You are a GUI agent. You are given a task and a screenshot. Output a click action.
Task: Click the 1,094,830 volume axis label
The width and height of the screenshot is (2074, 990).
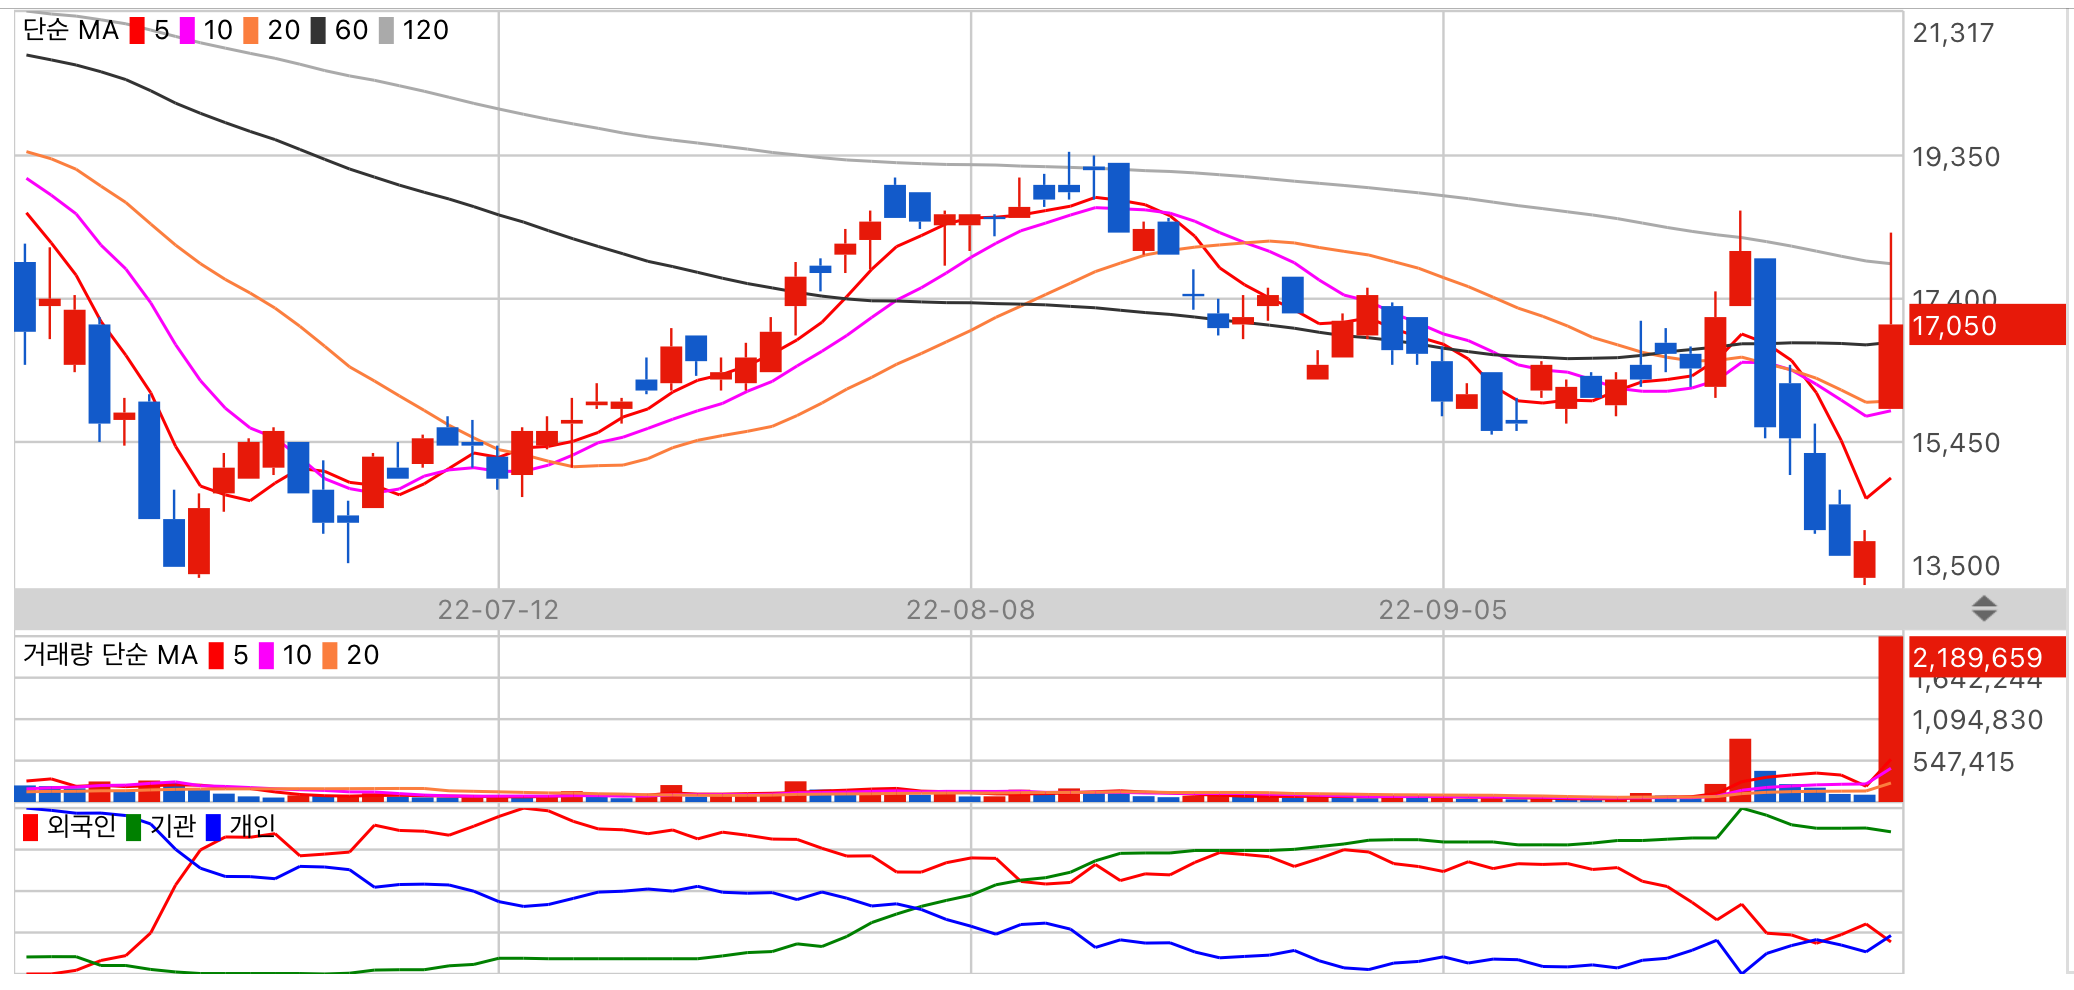click(1977, 720)
